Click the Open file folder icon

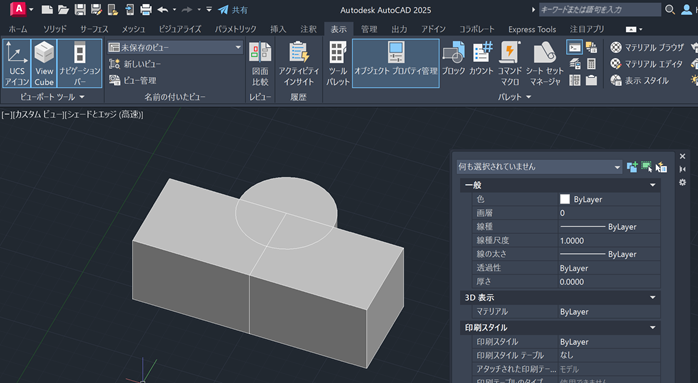pyautogui.click(x=63, y=9)
